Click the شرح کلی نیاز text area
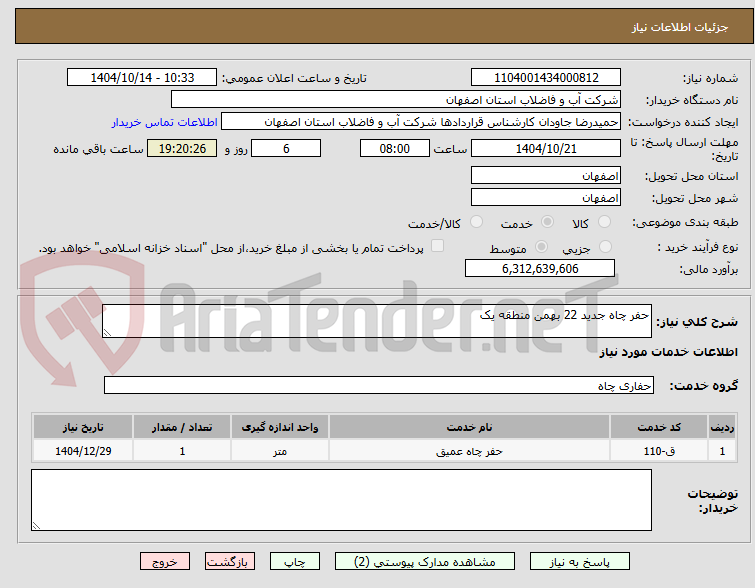 coord(377,321)
